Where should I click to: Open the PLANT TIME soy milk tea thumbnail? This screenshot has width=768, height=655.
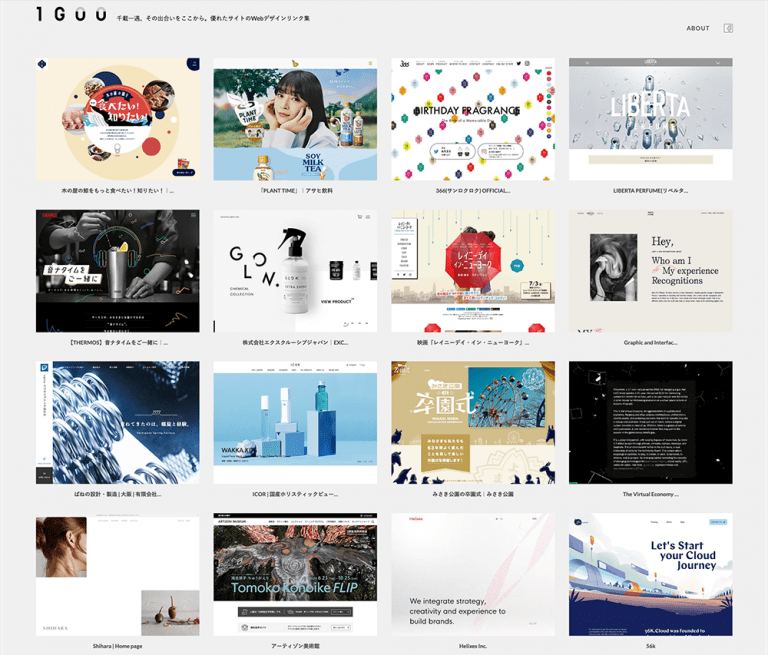point(295,119)
